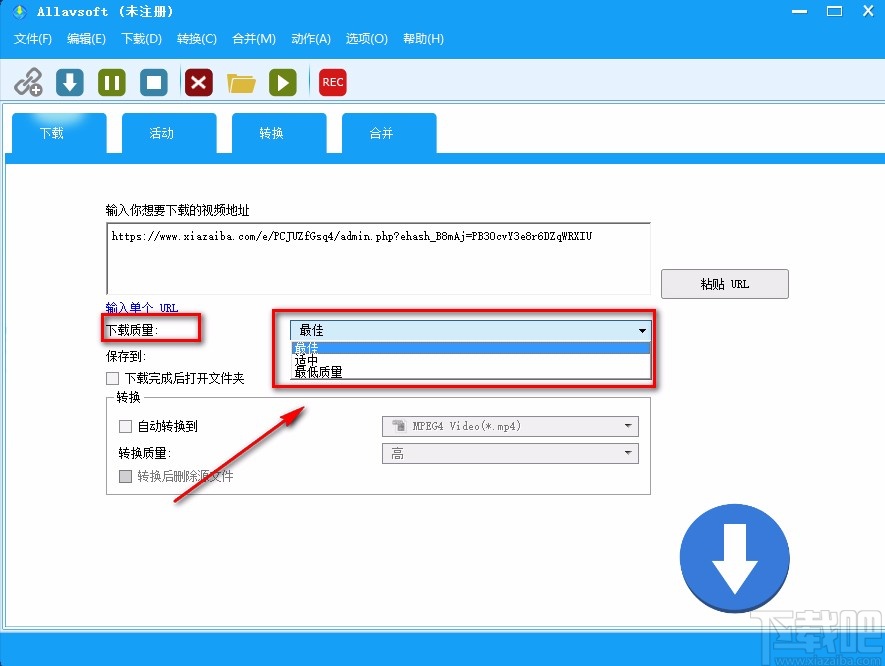Click the 粘贴 URL button
This screenshot has width=885, height=666.
click(x=724, y=283)
